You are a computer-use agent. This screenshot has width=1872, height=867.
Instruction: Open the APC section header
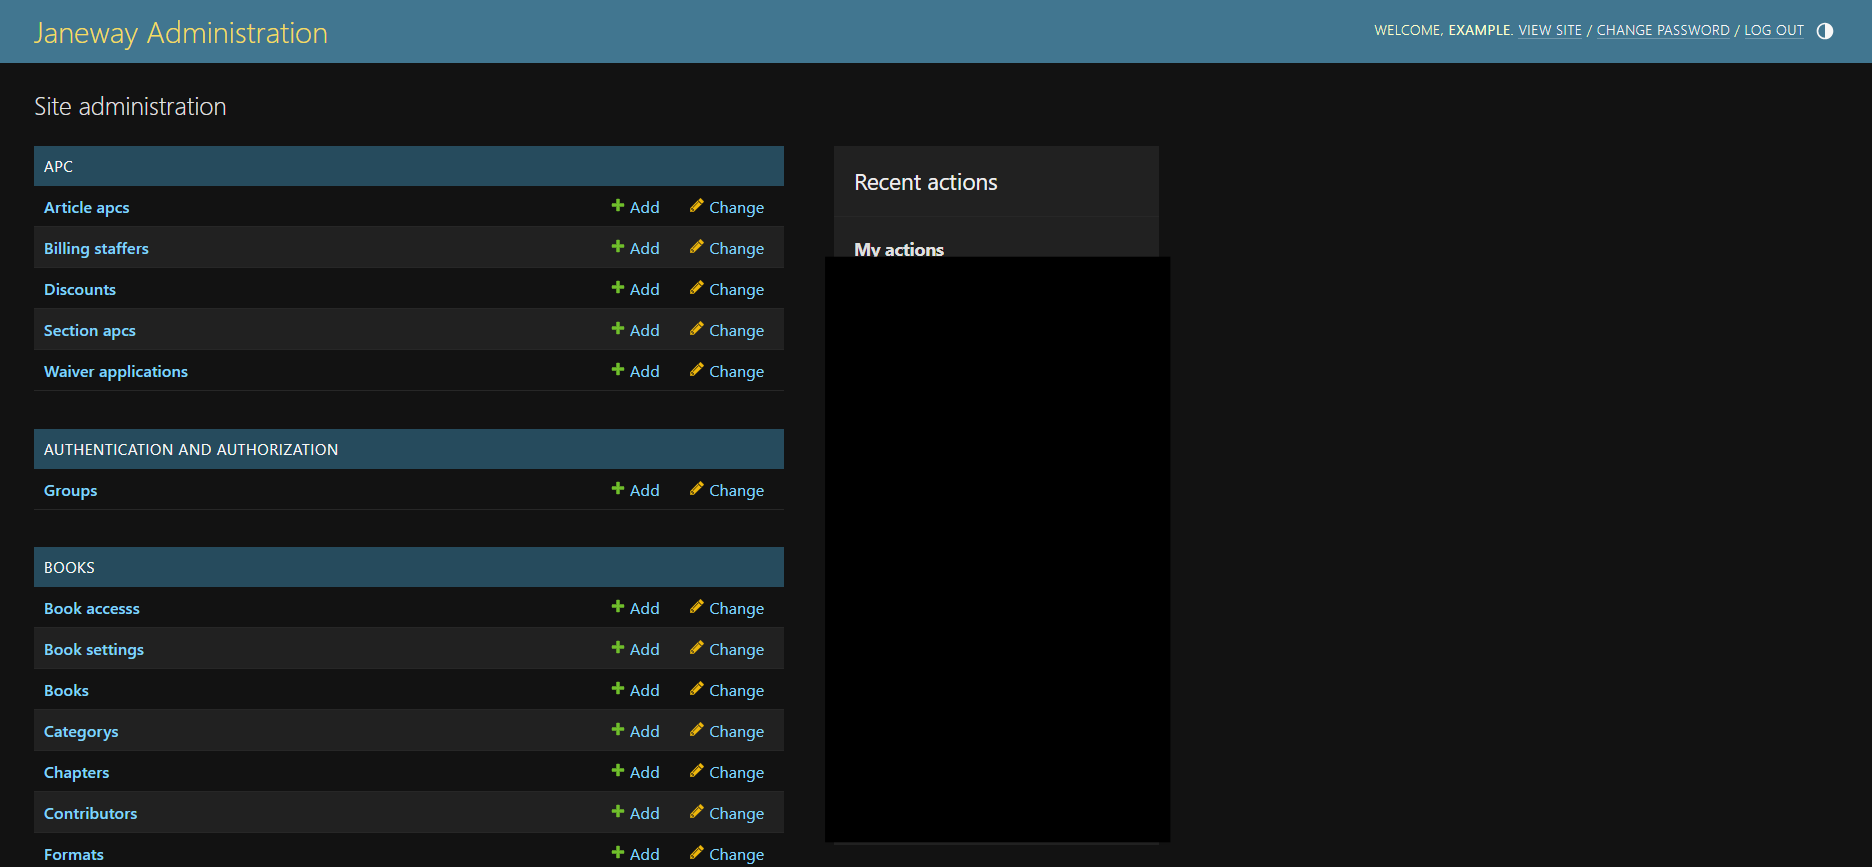(x=58, y=166)
